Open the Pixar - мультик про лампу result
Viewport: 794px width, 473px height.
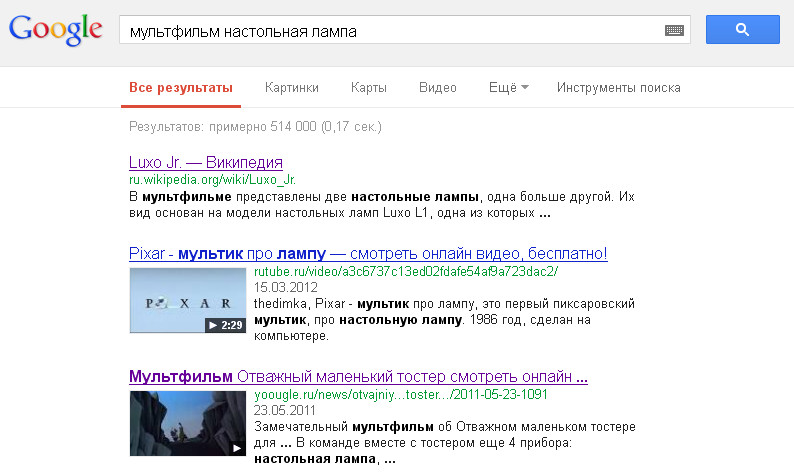pos(368,253)
